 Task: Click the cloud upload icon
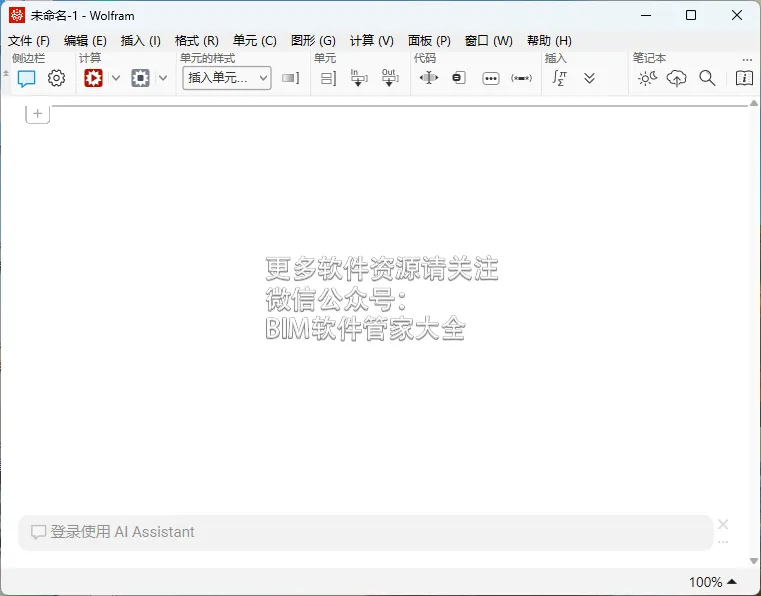(x=677, y=78)
